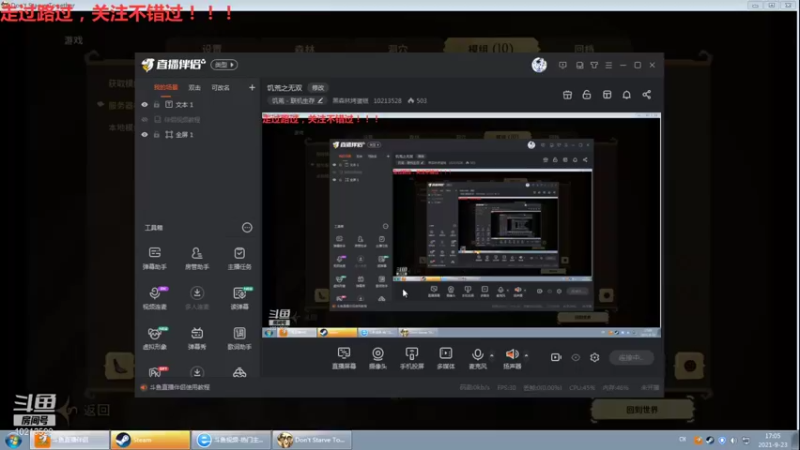Click 回到世界 button in the game window
Viewport: 800px width, 450px height.
click(x=642, y=410)
